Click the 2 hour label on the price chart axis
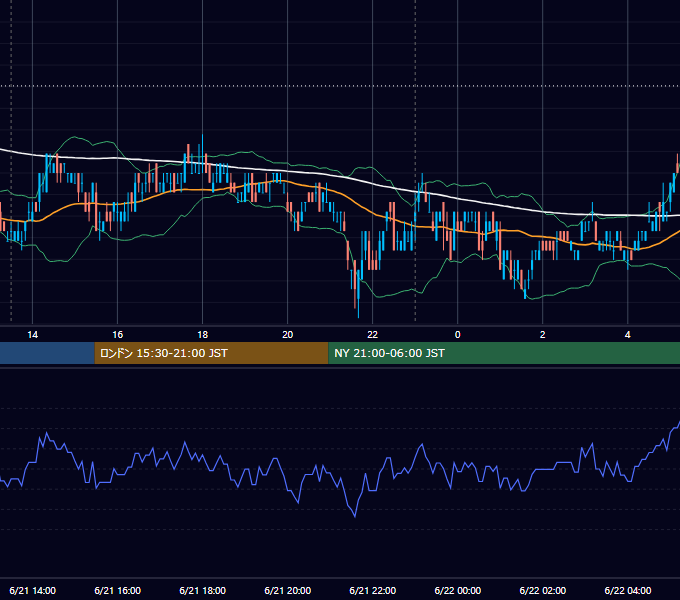The width and height of the screenshot is (680, 600). click(543, 335)
